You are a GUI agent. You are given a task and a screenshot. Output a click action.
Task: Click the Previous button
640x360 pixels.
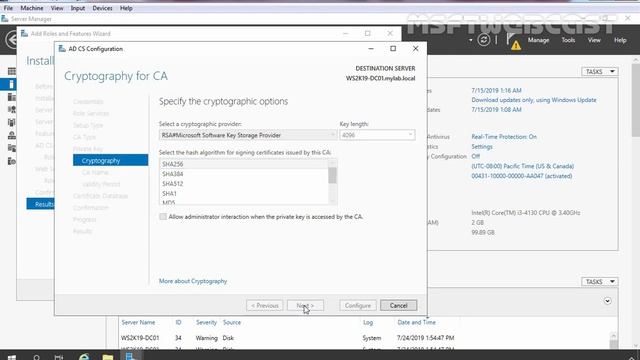click(264, 305)
